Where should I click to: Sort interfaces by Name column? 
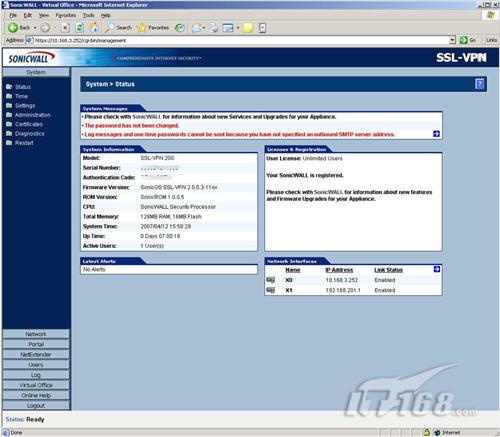click(x=293, y=270)
